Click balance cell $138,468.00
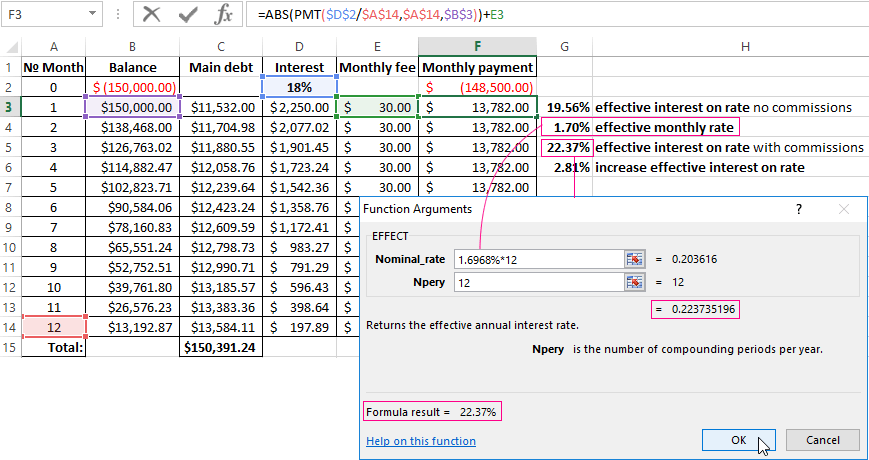This screenshot has width=869, height=460. (x=132, y=127)
